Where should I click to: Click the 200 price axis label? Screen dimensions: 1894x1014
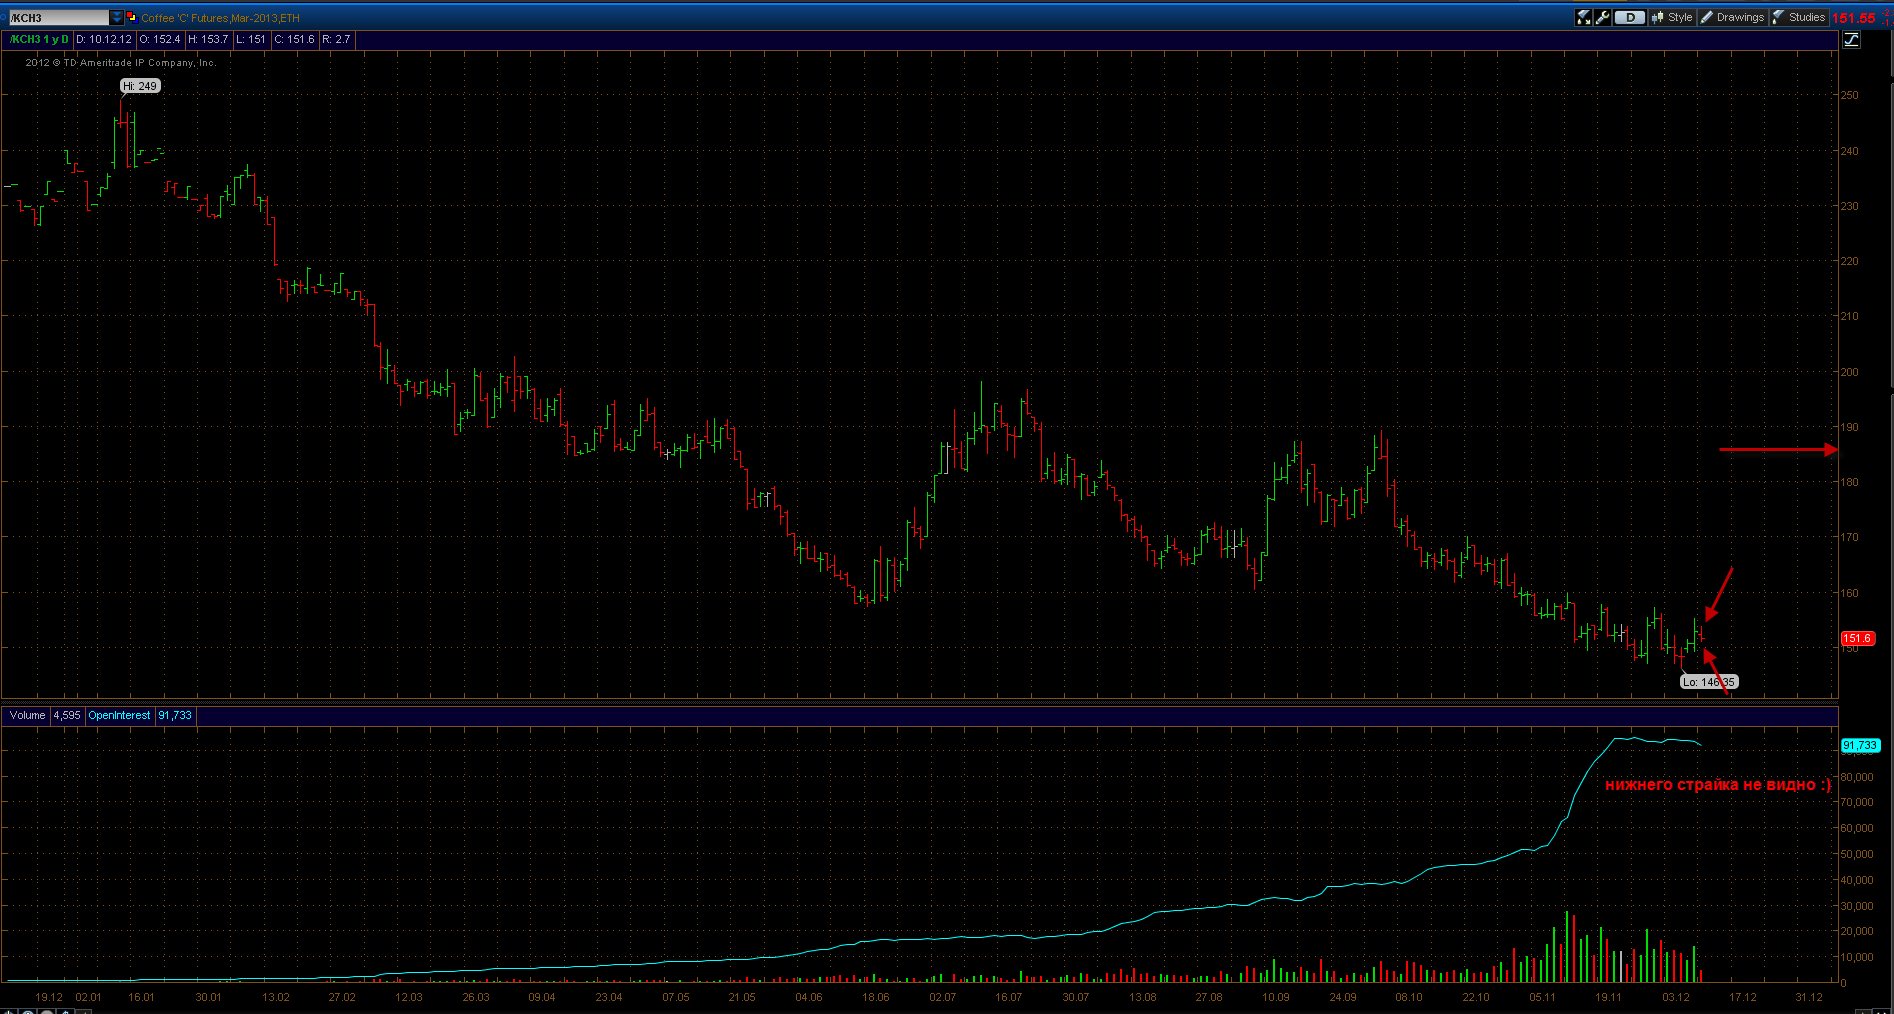(x=1850, y=372)
